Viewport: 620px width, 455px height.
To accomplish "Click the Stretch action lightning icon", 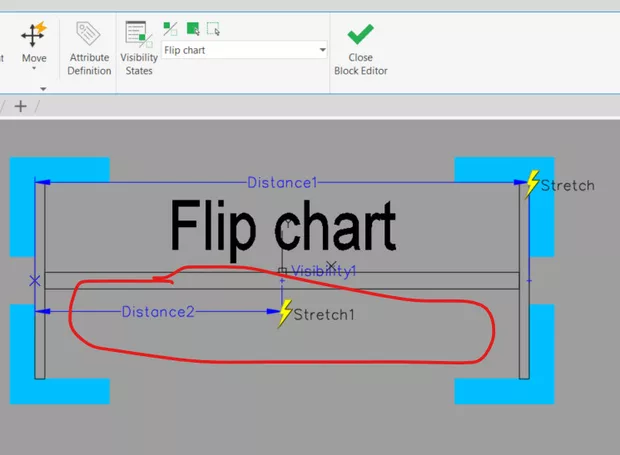I will point(532,184).
